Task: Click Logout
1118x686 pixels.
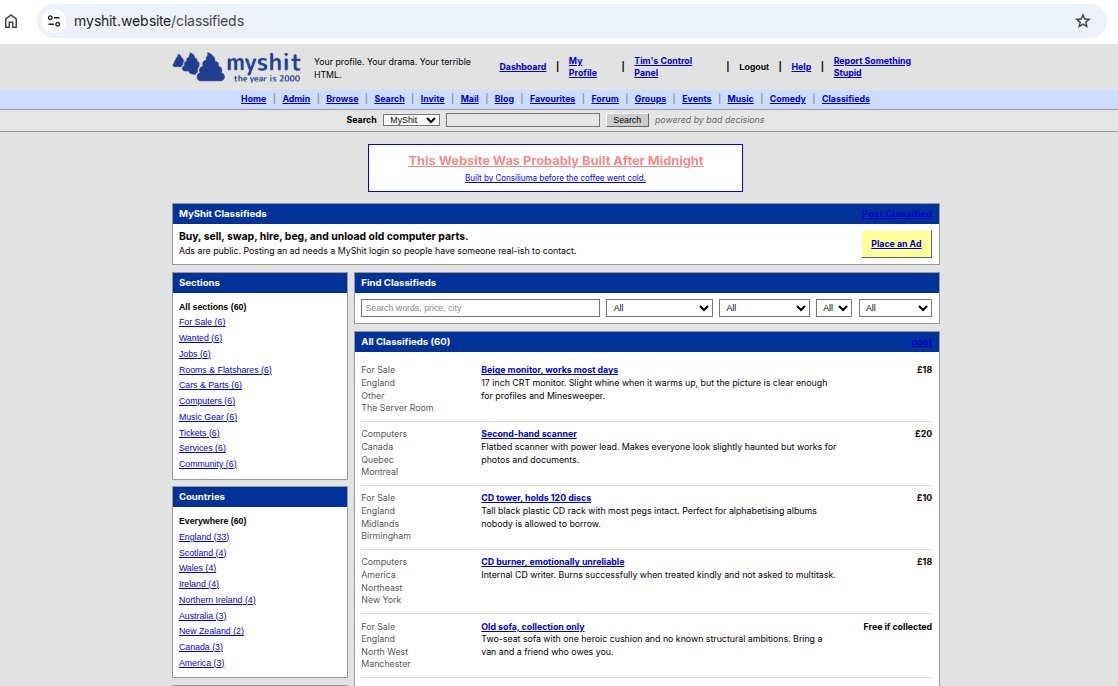Action: tap(754, 67)
